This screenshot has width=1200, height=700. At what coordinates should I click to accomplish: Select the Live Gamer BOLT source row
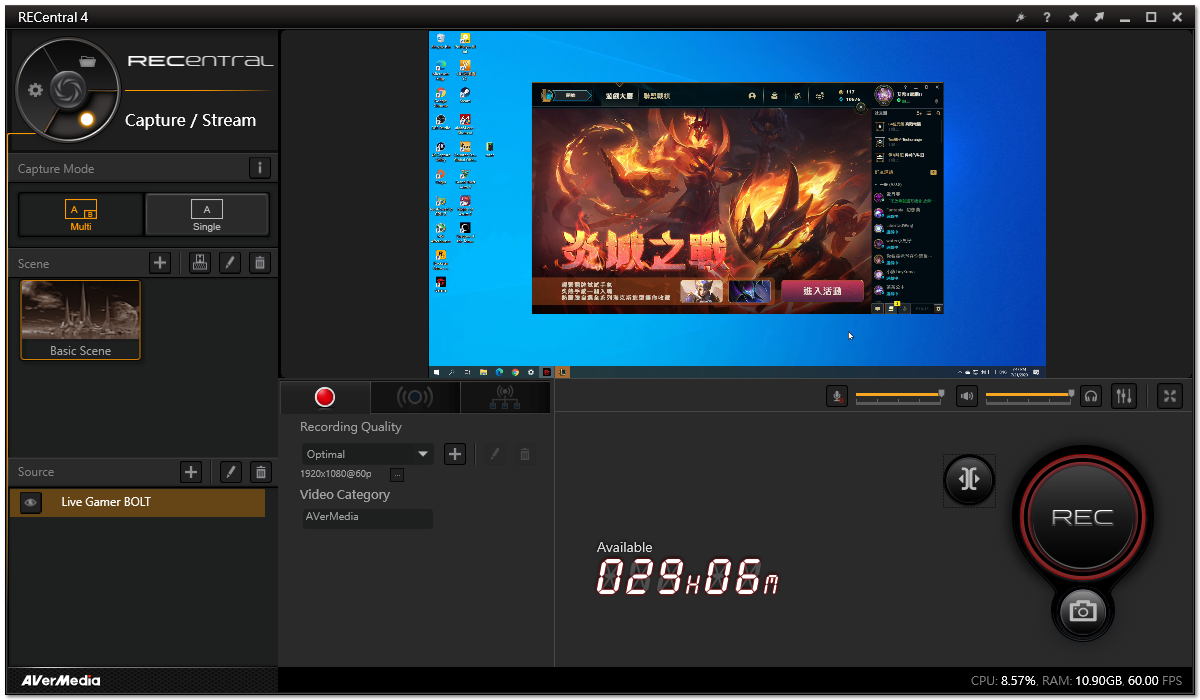[137, 503]
